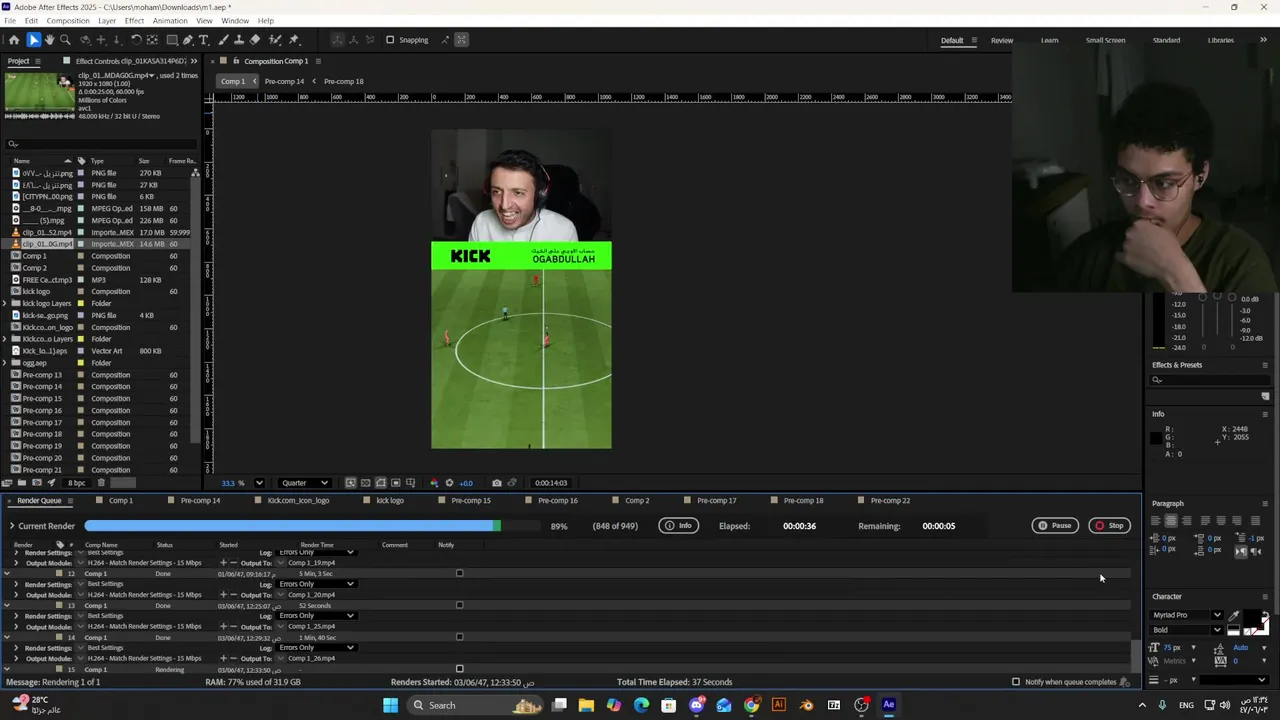Select the Hand tool
The image size is (1280, 720).
(x=49, y=40)
